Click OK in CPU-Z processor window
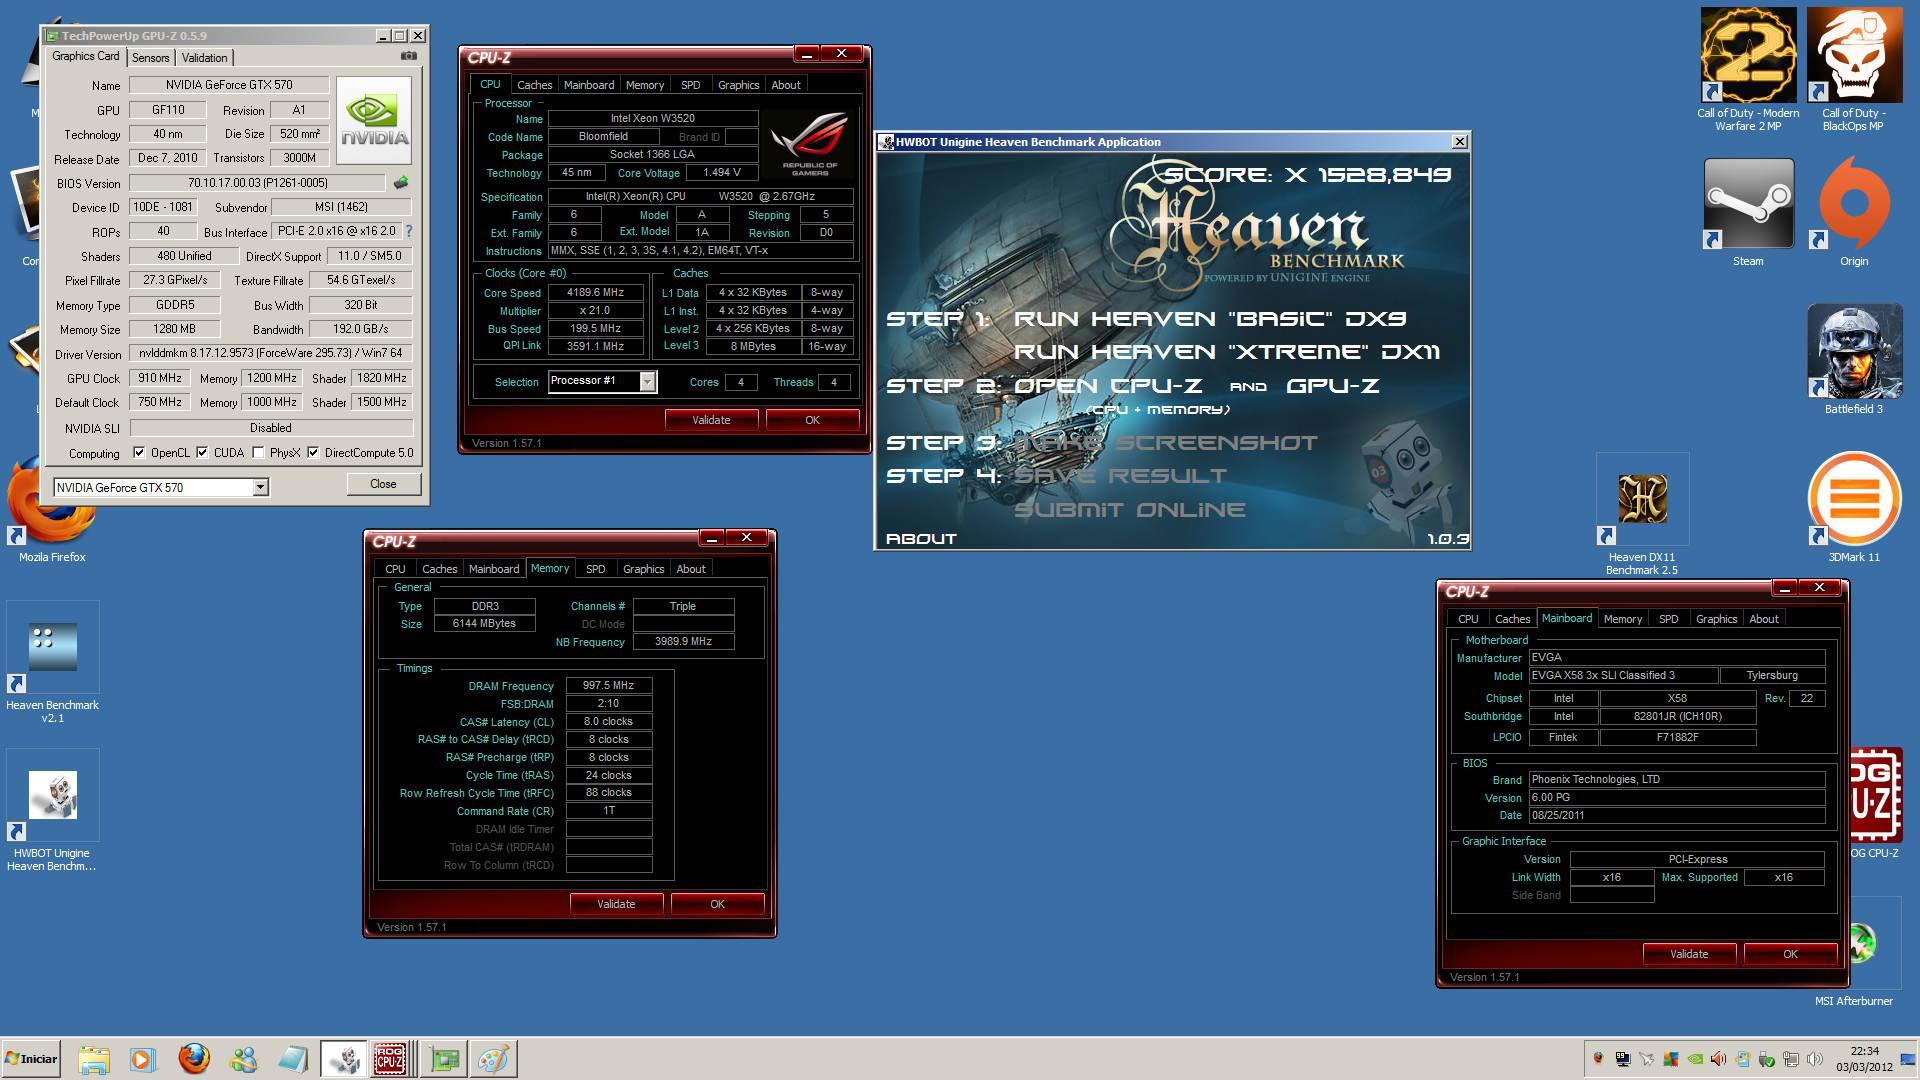Viewport: 1920px width, 1080px height. point(812,420)
